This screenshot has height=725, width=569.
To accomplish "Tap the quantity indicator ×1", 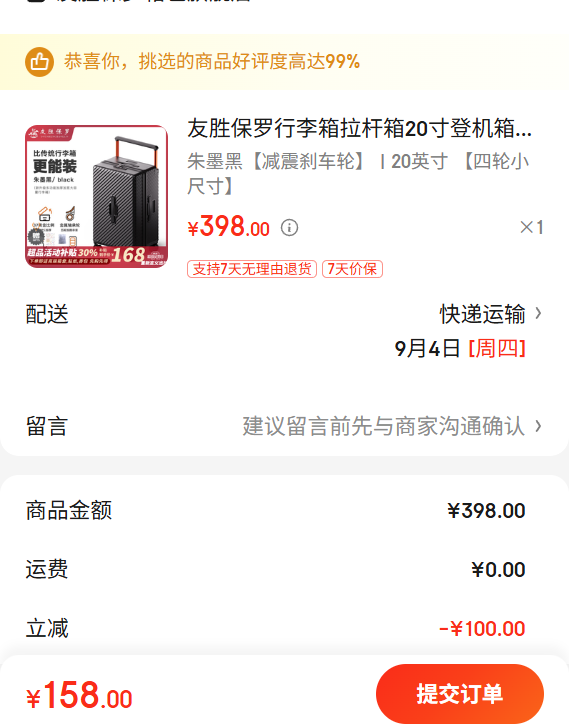I will 532,227.
